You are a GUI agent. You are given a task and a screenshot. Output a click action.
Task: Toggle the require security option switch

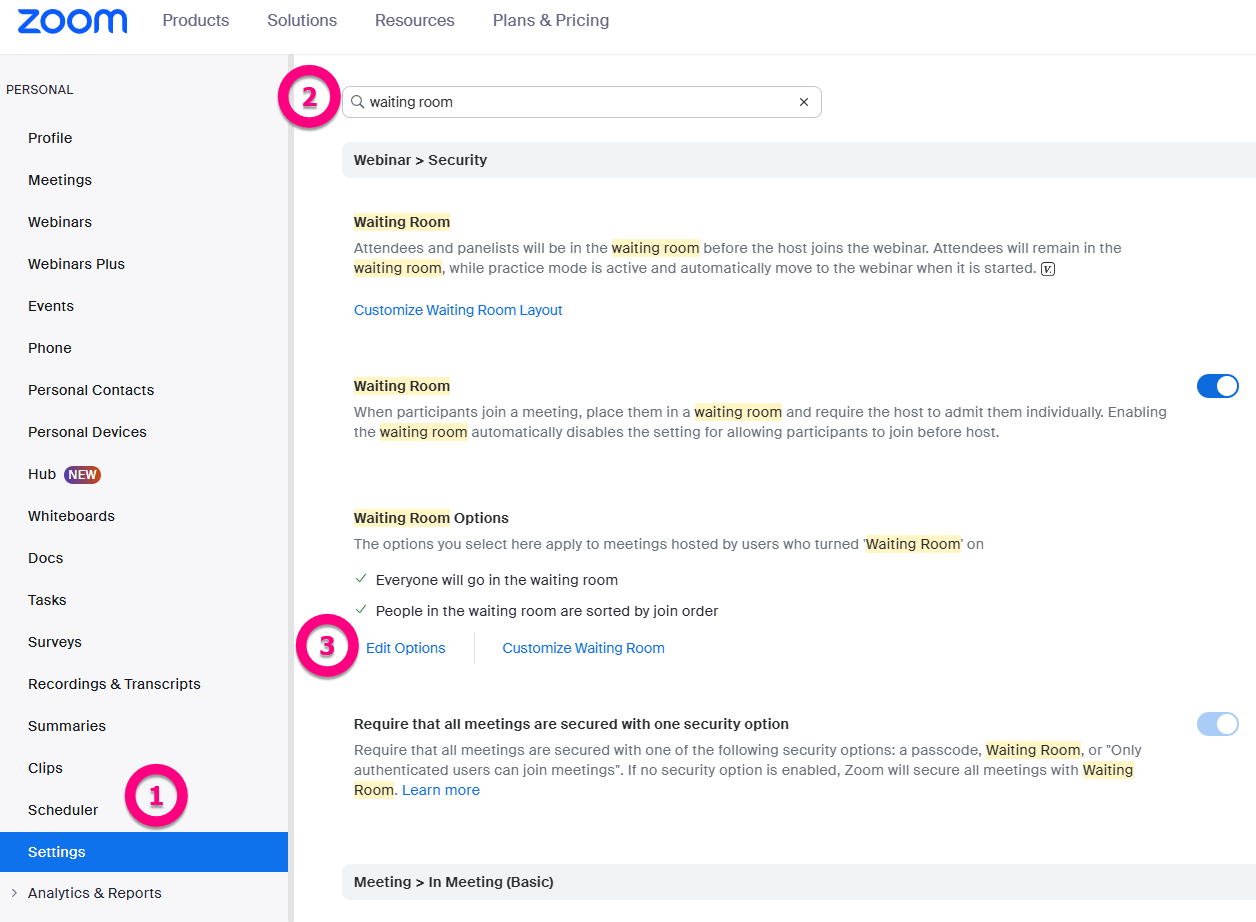pyautogui.click(x=1217, y=724)
